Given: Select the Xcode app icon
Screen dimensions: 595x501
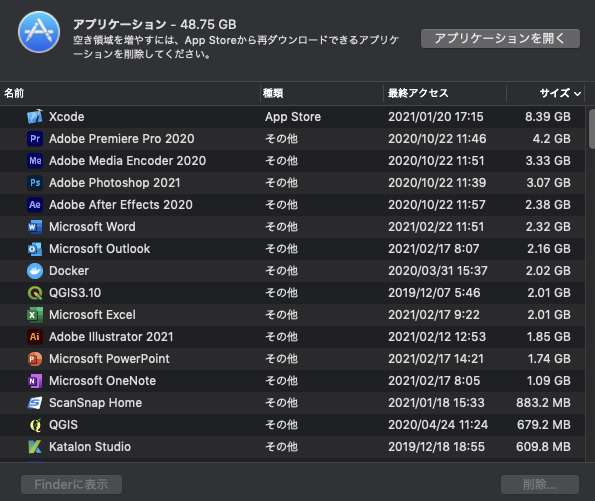Looking at the screenshot, I should point(35,117).
